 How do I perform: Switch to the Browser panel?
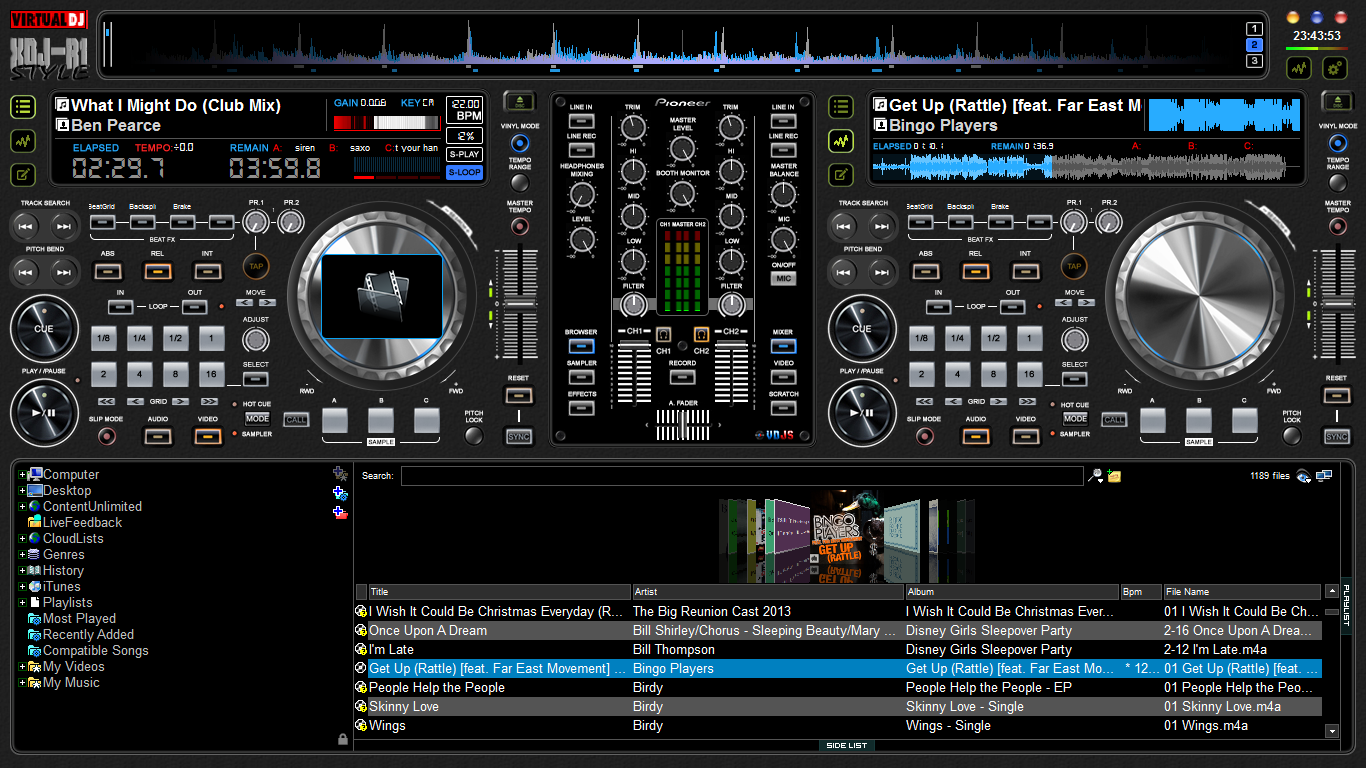(x=581, y=346)
